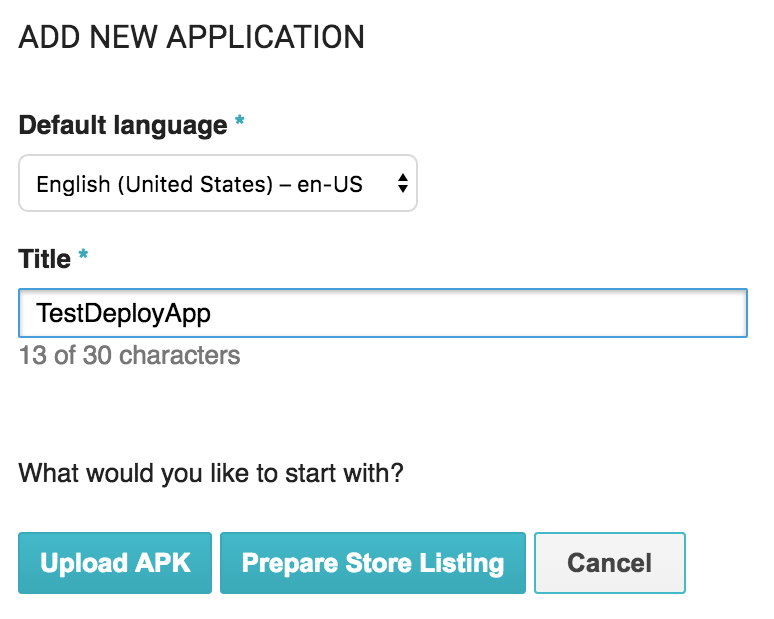Click the Default language label
The width and height of the screenshot is (774, 619).
point(122,126)
